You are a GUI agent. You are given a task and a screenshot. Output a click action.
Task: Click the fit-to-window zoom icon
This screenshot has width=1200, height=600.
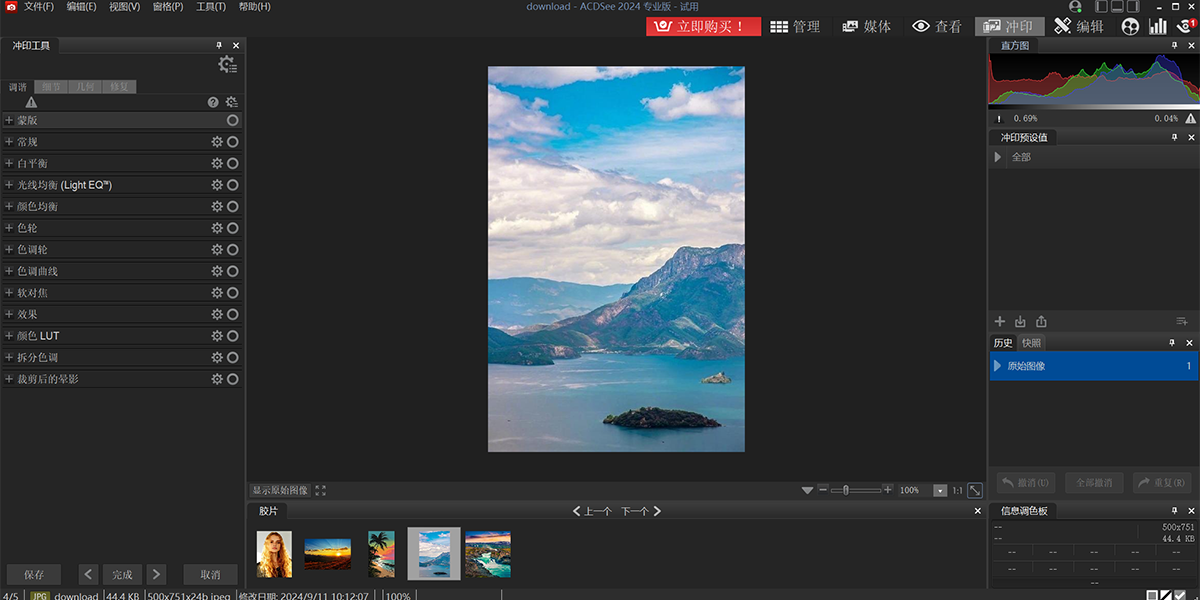pyautogui.click(x=975, y=490)
